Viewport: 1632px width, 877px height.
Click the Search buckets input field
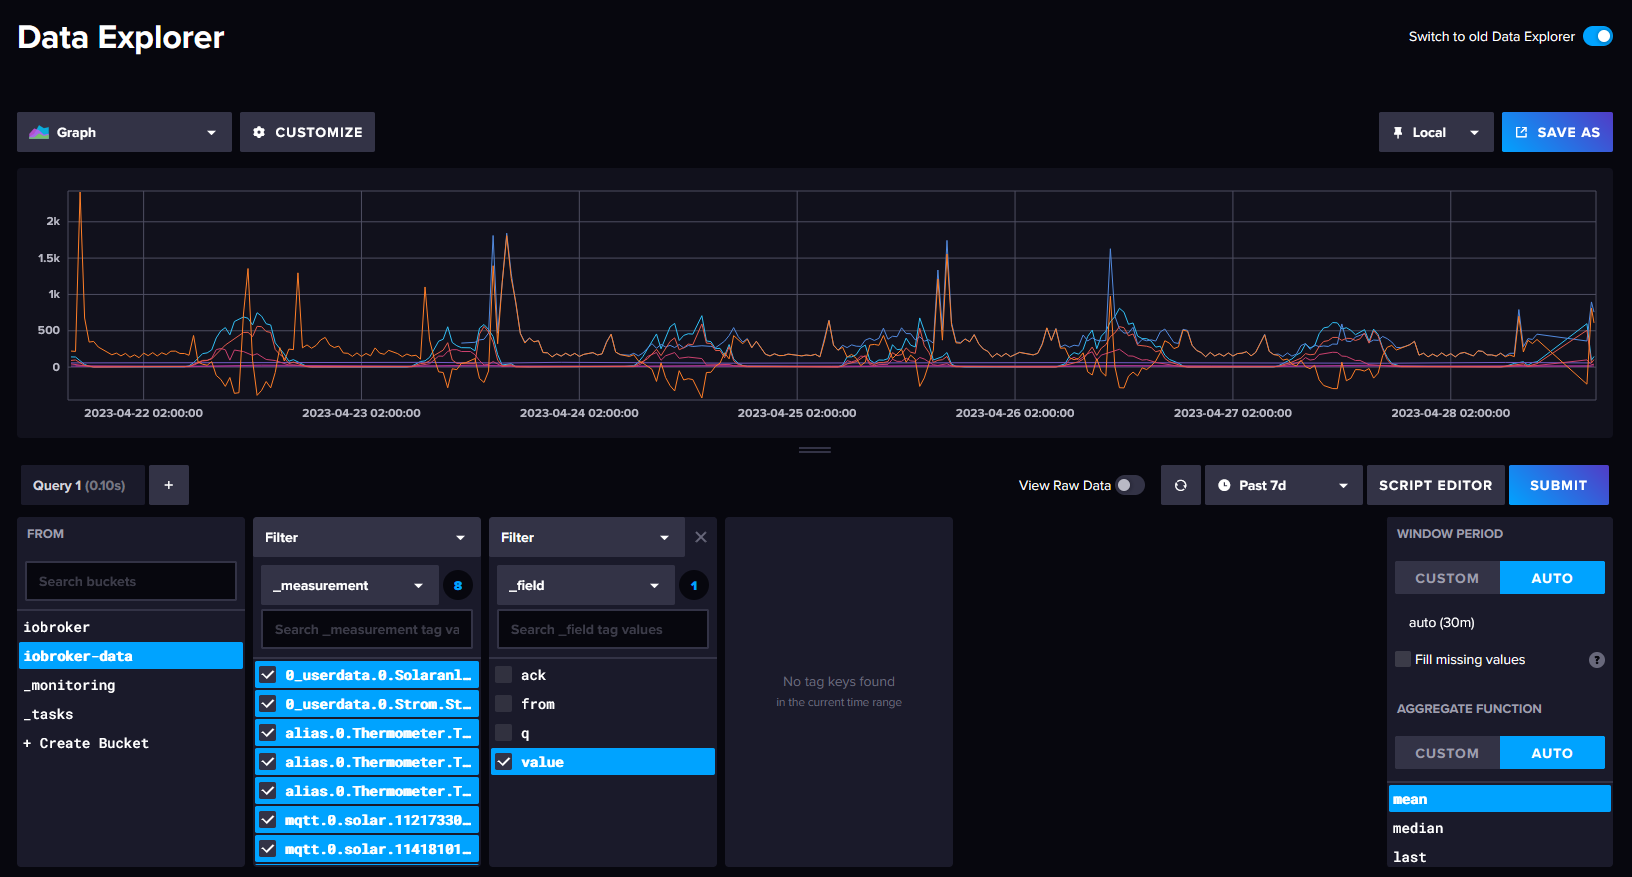click(x=131, y=581)
